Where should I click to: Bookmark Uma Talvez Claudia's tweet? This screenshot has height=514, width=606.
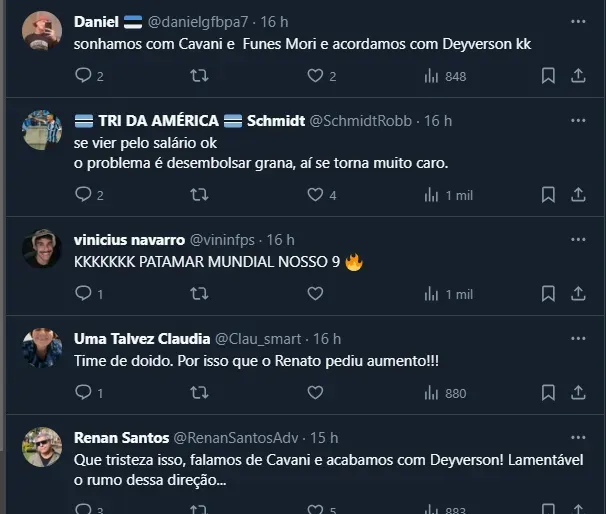(548, 393)
